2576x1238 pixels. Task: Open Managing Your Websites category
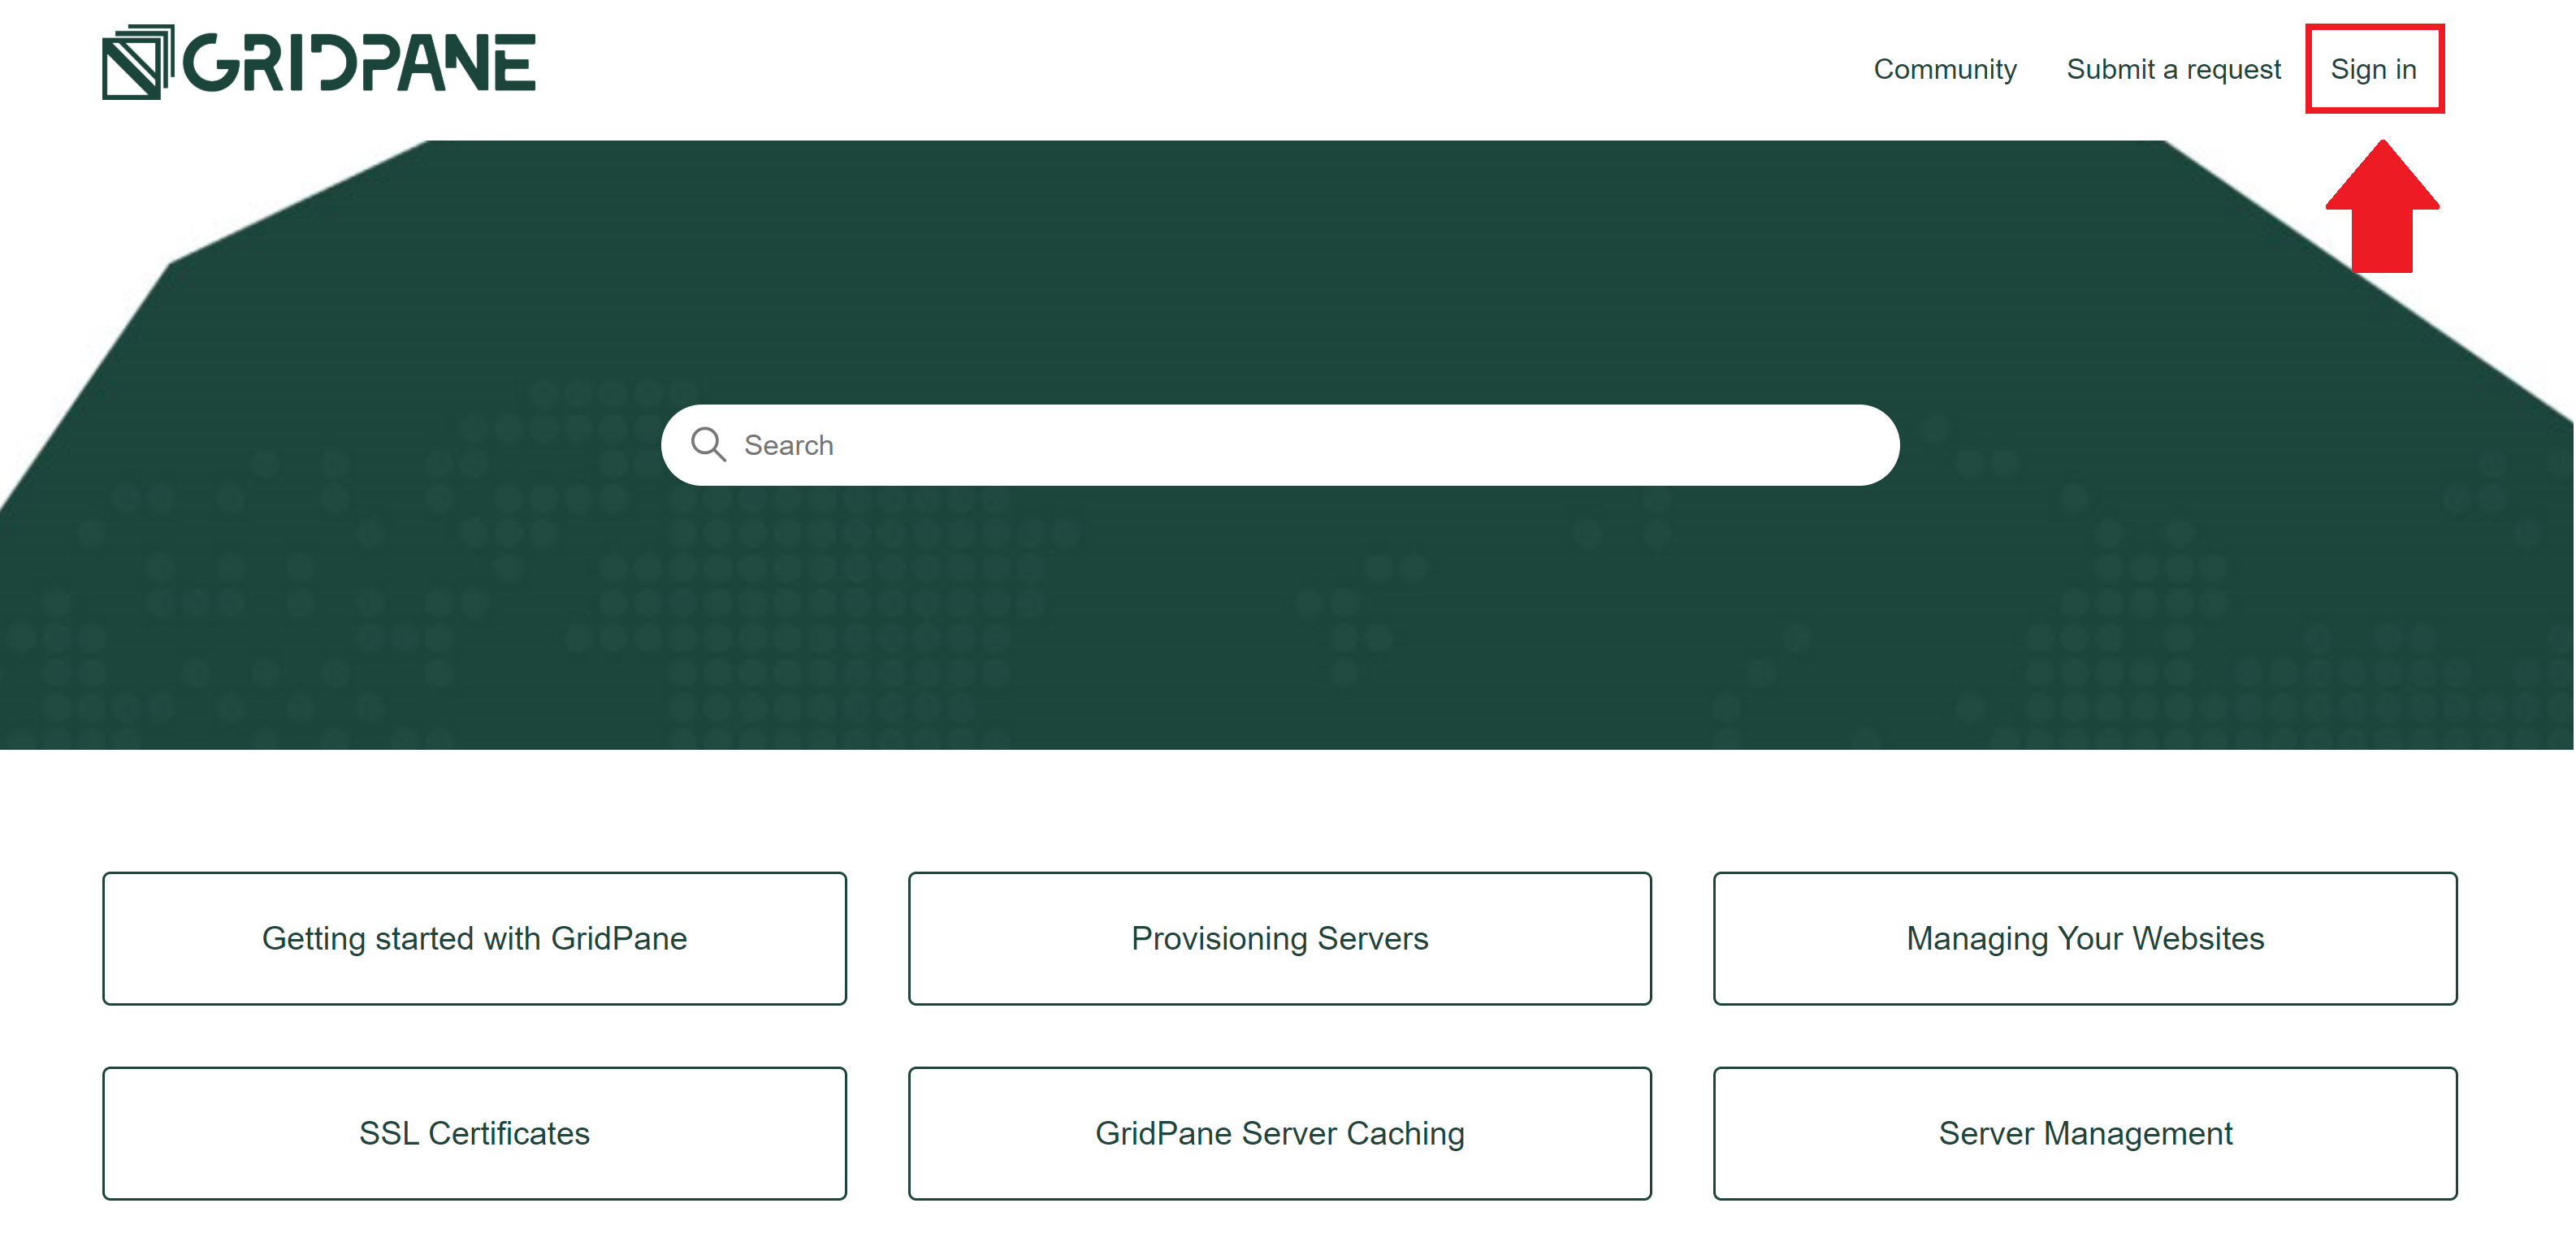pyautogui.click(x=2085, y=938)
